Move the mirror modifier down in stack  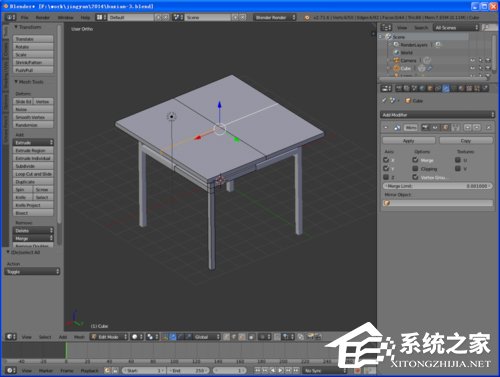click(477, 127)
